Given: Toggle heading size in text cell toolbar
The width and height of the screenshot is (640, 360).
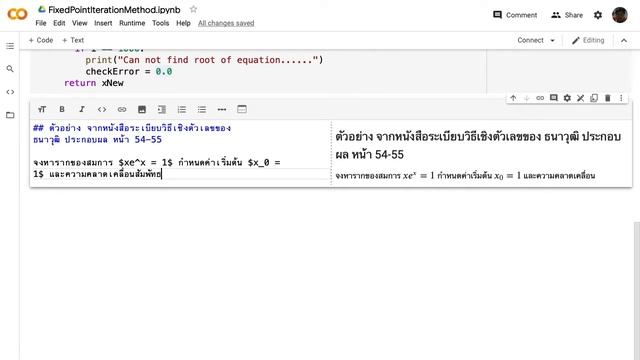Looking at the screenshot, I should [x=42, y=109].
